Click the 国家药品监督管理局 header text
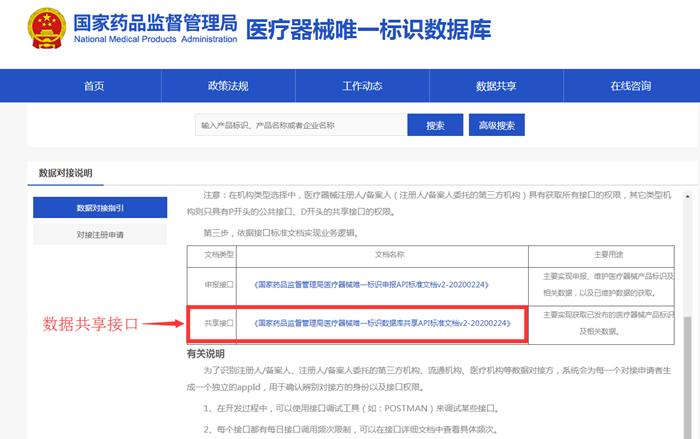Viewport: 700px width, 439px height. pos(155,22)
